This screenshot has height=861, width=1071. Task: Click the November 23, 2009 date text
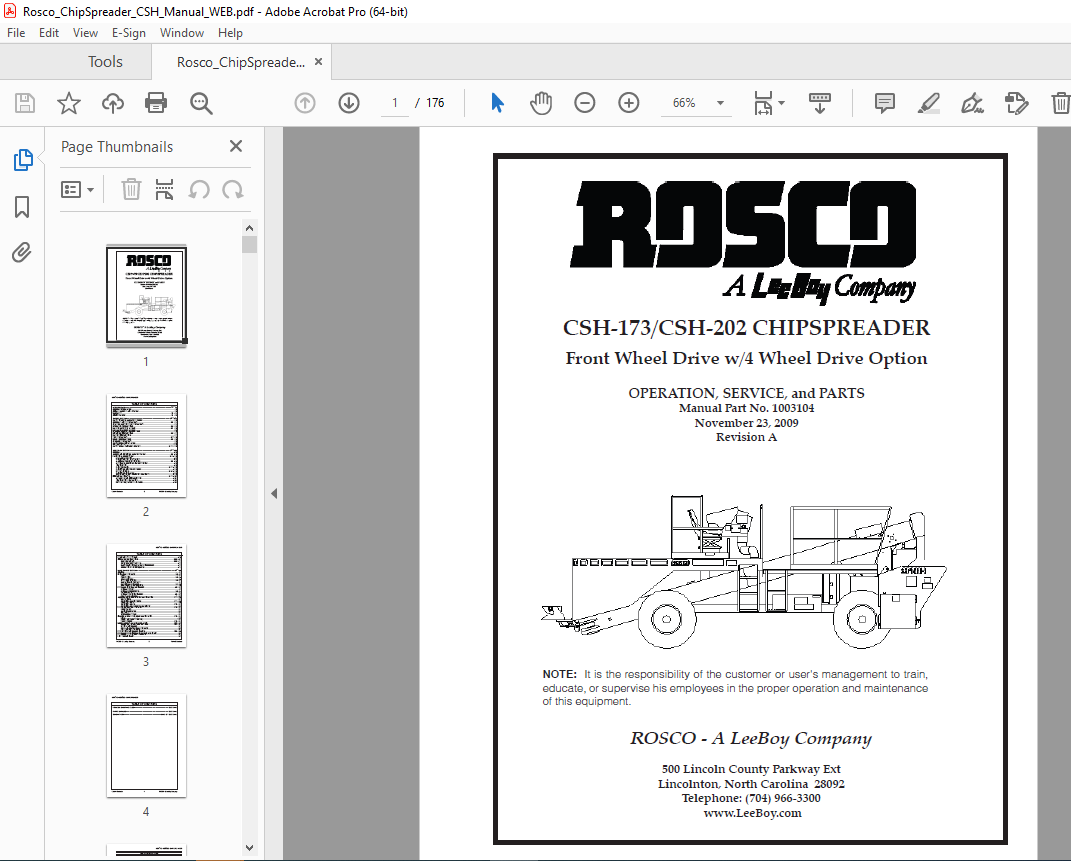(746, 423)
